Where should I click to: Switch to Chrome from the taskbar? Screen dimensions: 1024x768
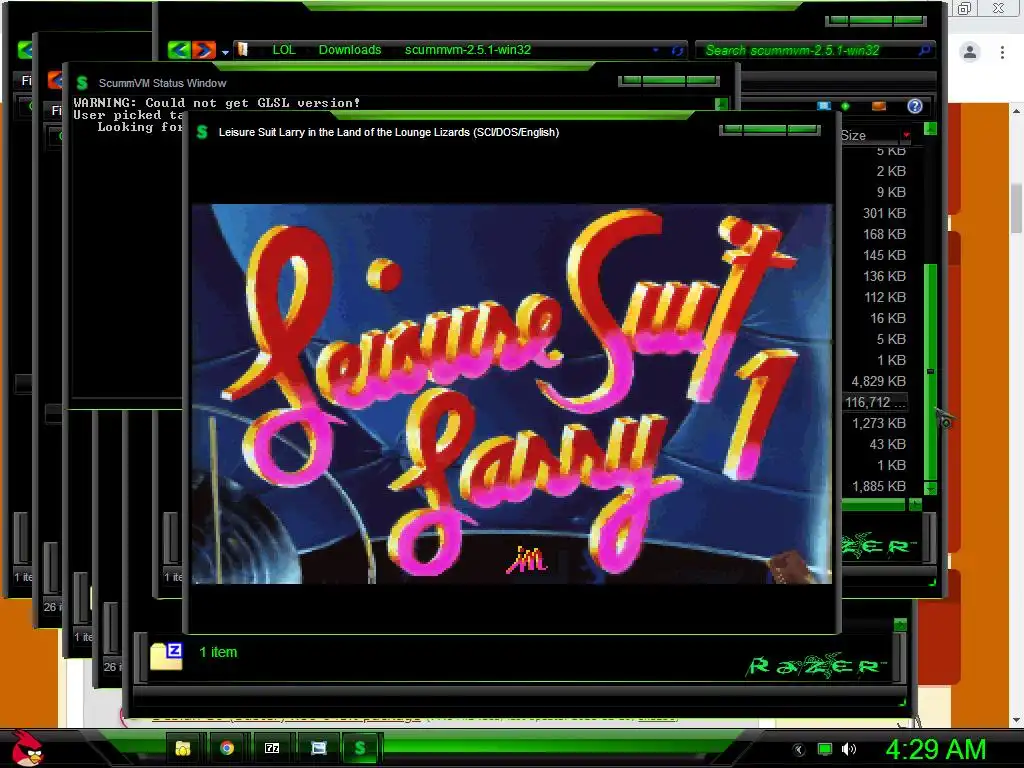227,748
